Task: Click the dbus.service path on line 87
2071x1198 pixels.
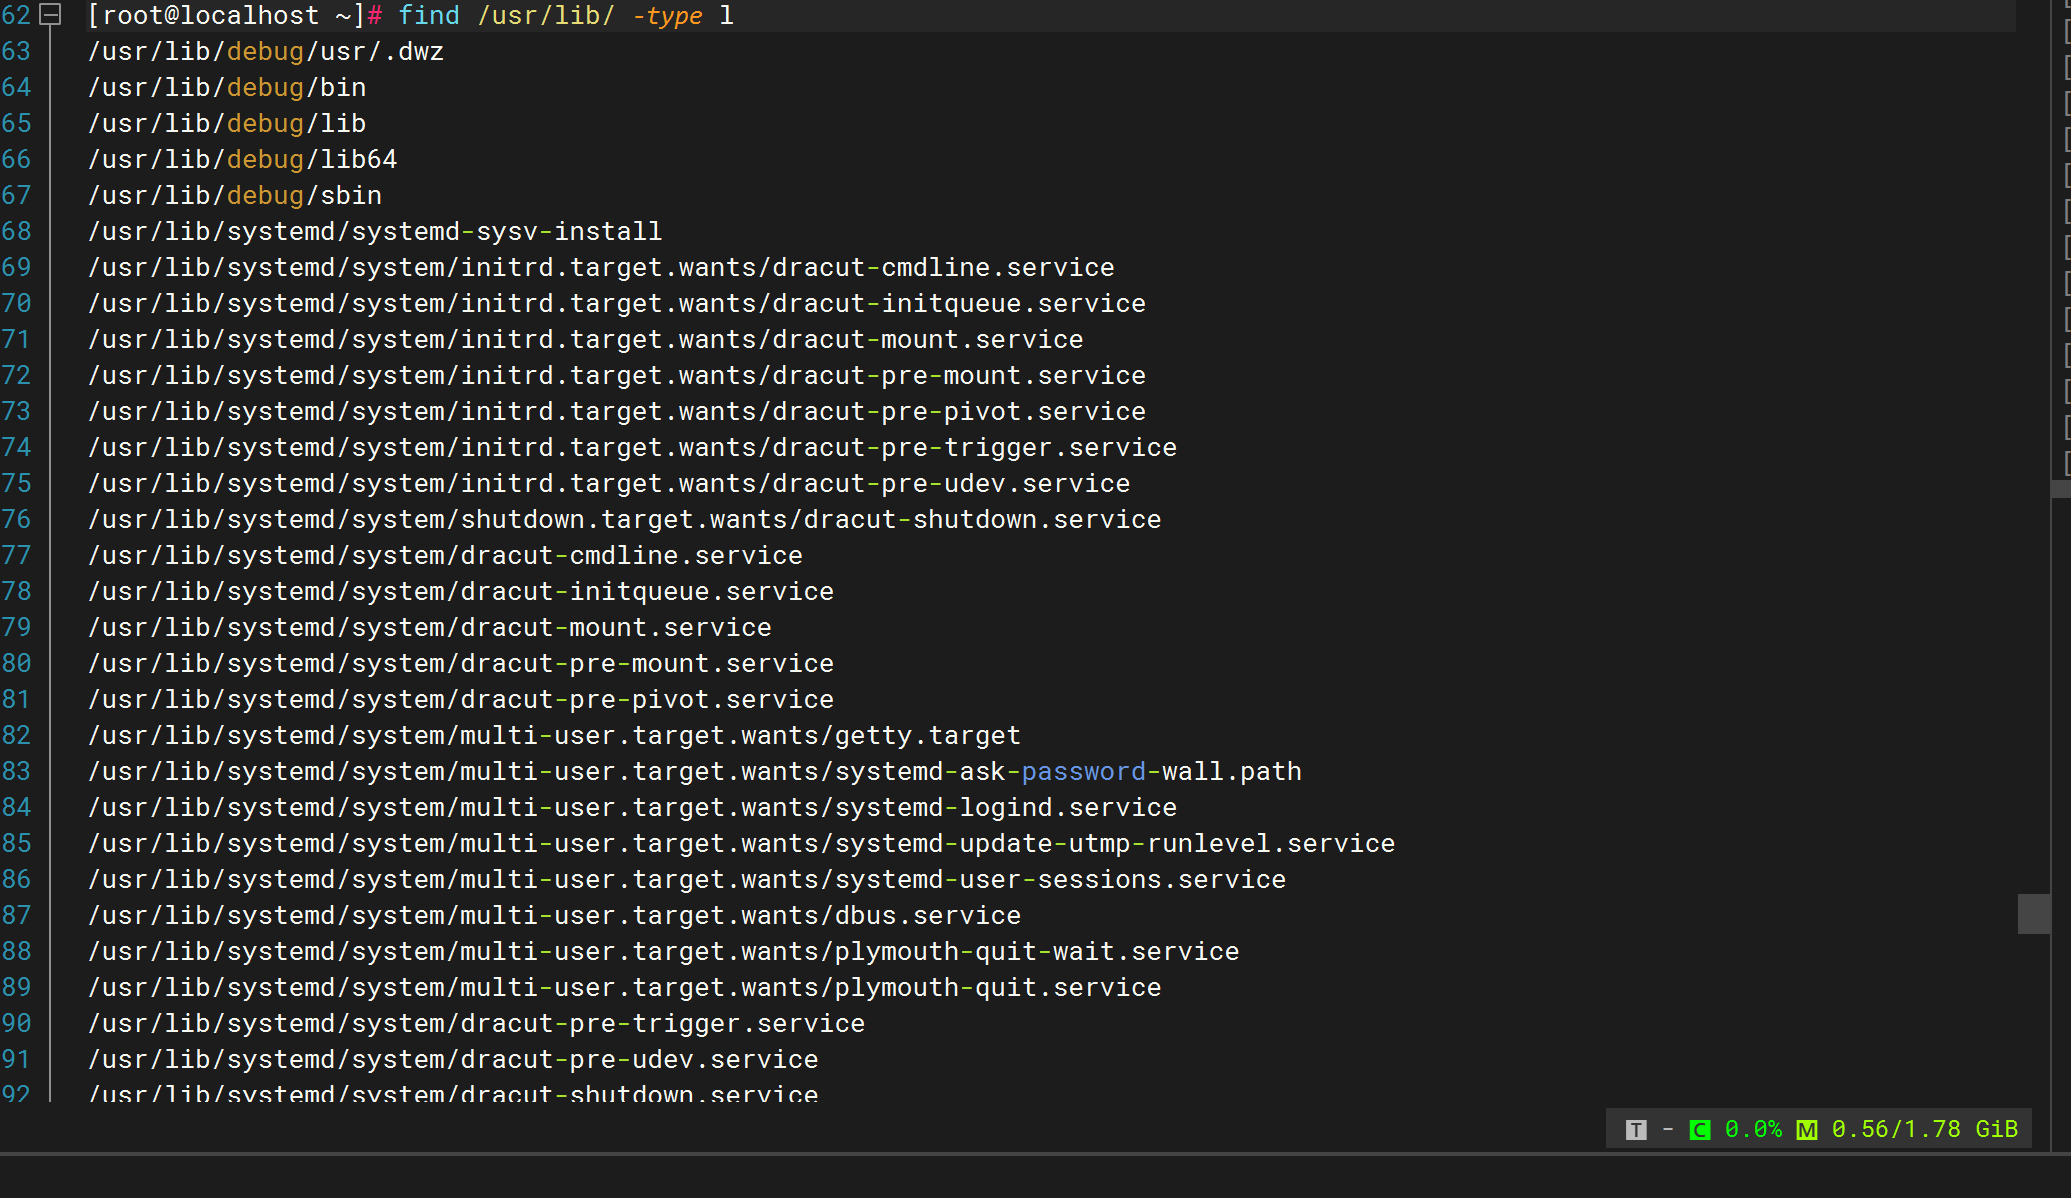Action: coord(927,915)
